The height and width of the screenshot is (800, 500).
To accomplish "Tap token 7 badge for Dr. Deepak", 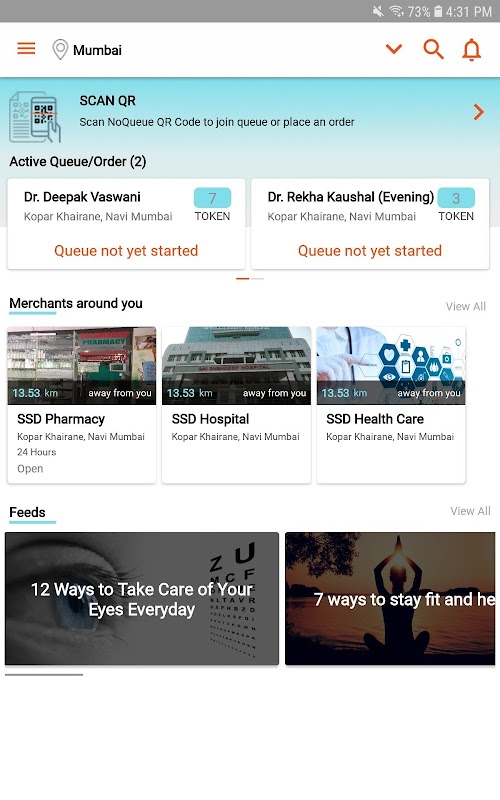I will pos(212,198).
